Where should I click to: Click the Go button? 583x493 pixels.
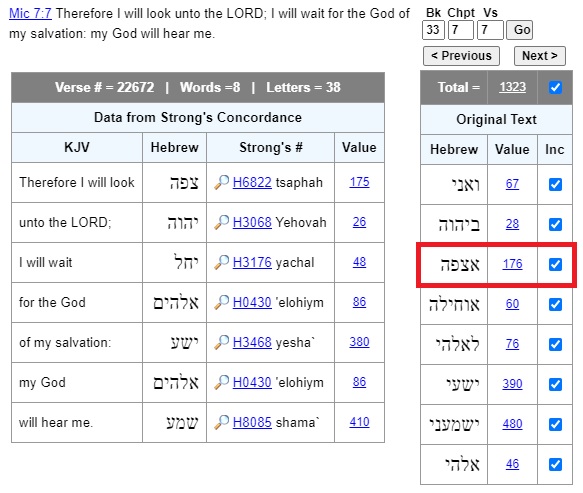point(520,30)
